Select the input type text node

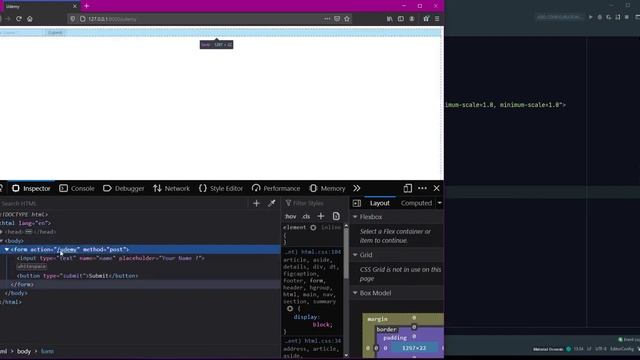(x=111, y=258)
